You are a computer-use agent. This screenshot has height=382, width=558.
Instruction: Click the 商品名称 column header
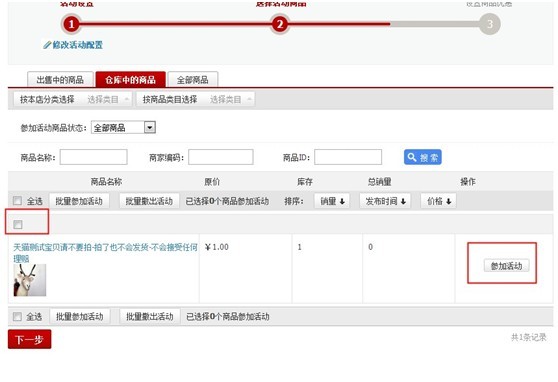coord(106,182)
